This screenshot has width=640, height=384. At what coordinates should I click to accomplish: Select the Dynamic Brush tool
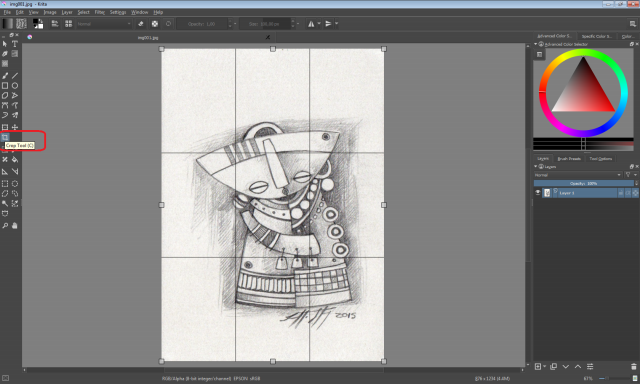pyautogui.click(x=5, y=115)
